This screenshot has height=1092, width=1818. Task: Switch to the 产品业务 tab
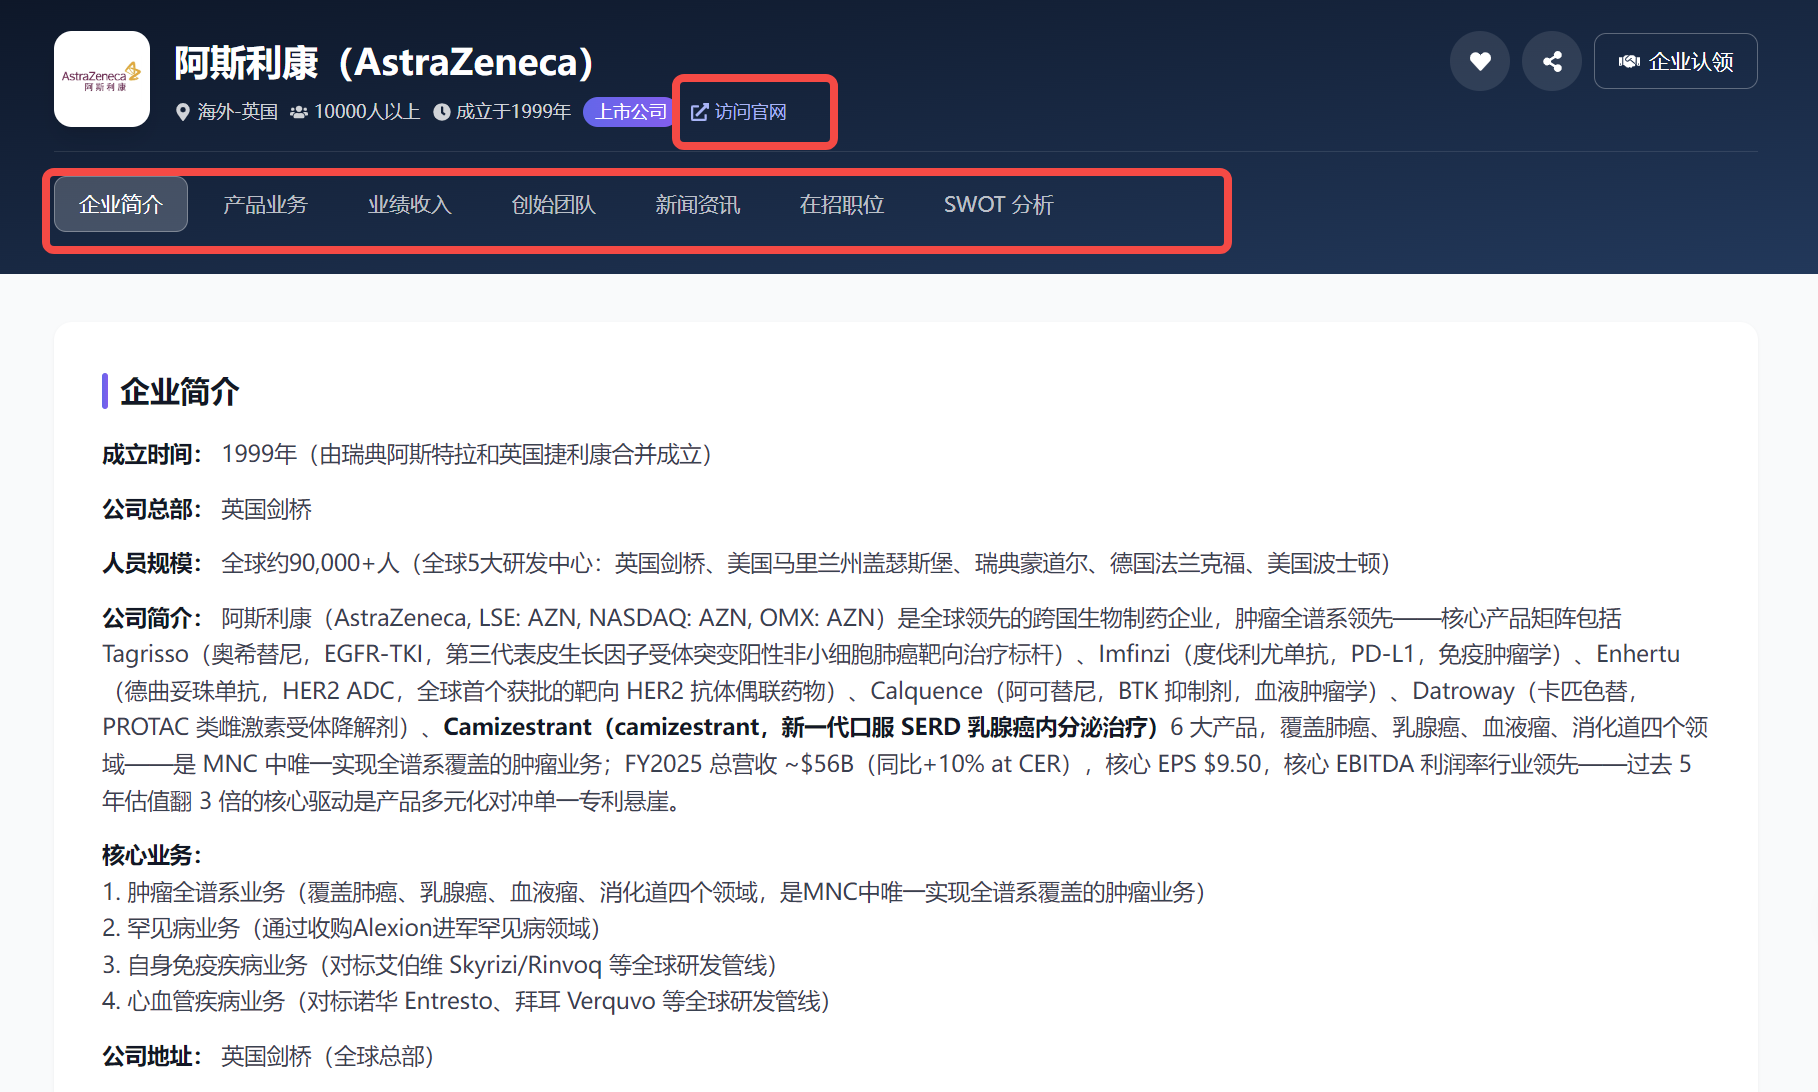pyautogui.click(x=265, y=204)
